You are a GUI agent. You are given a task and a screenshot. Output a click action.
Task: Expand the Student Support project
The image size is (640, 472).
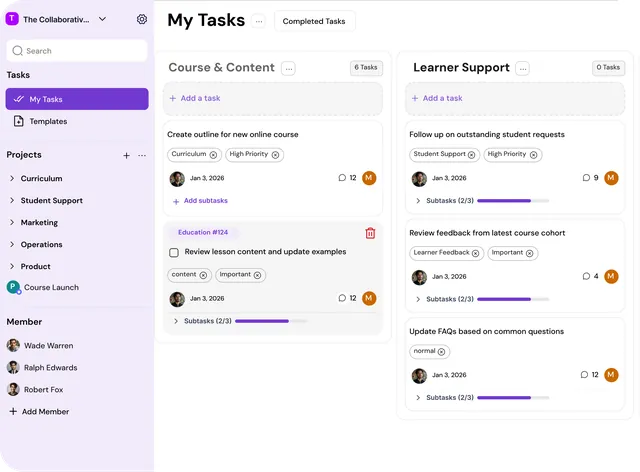click(x=12, y=200)
